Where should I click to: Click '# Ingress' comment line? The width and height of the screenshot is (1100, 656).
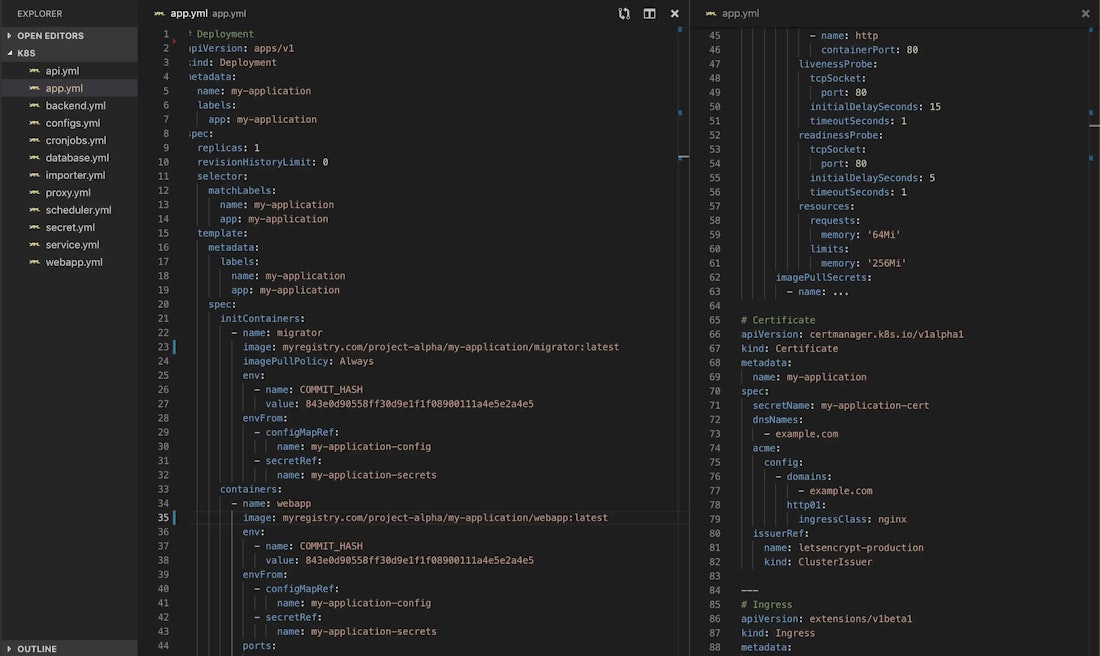point(766,605)
